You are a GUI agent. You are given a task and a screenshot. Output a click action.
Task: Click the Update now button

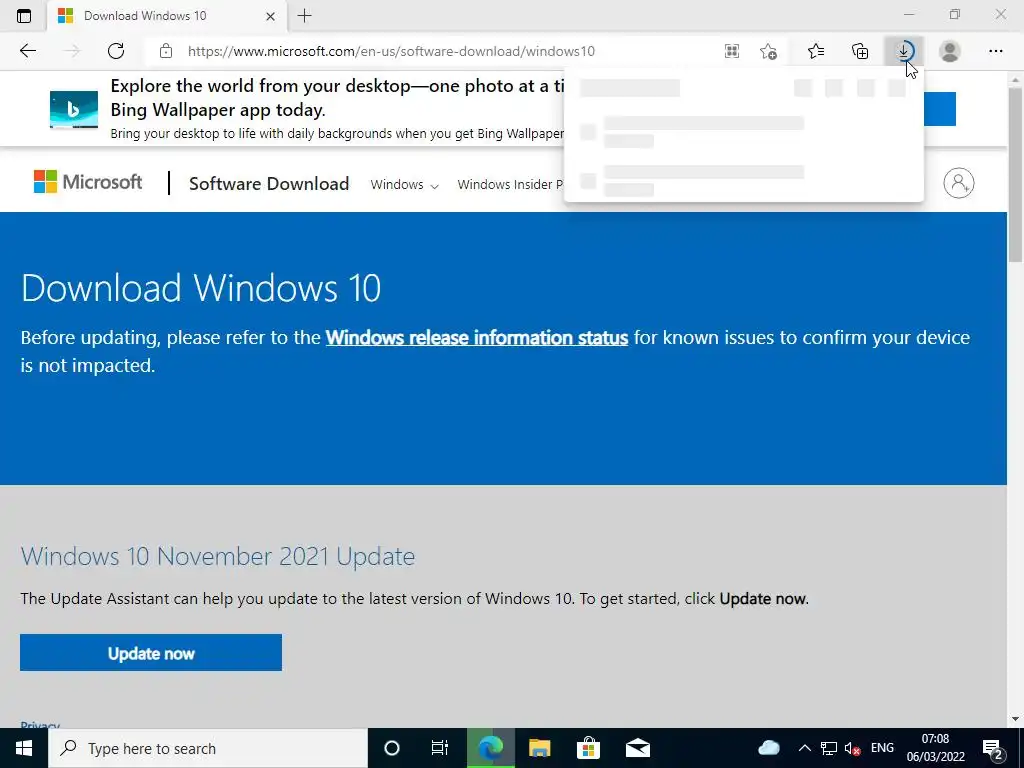[x=151, y=652]
